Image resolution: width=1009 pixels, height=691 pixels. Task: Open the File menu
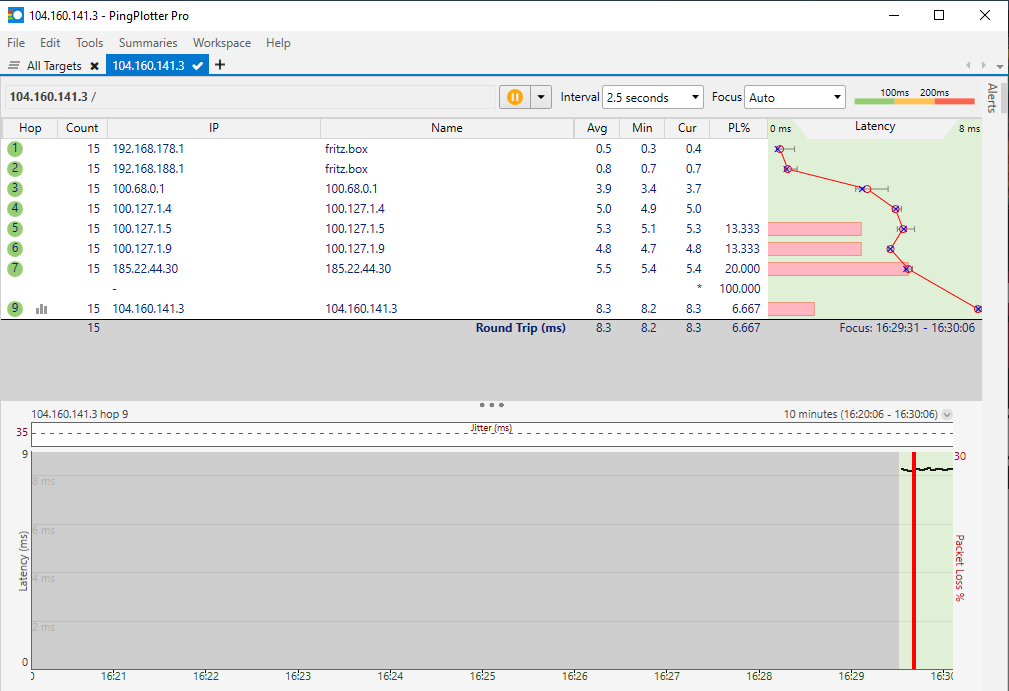pyautogui.click(x=16, y=42)
